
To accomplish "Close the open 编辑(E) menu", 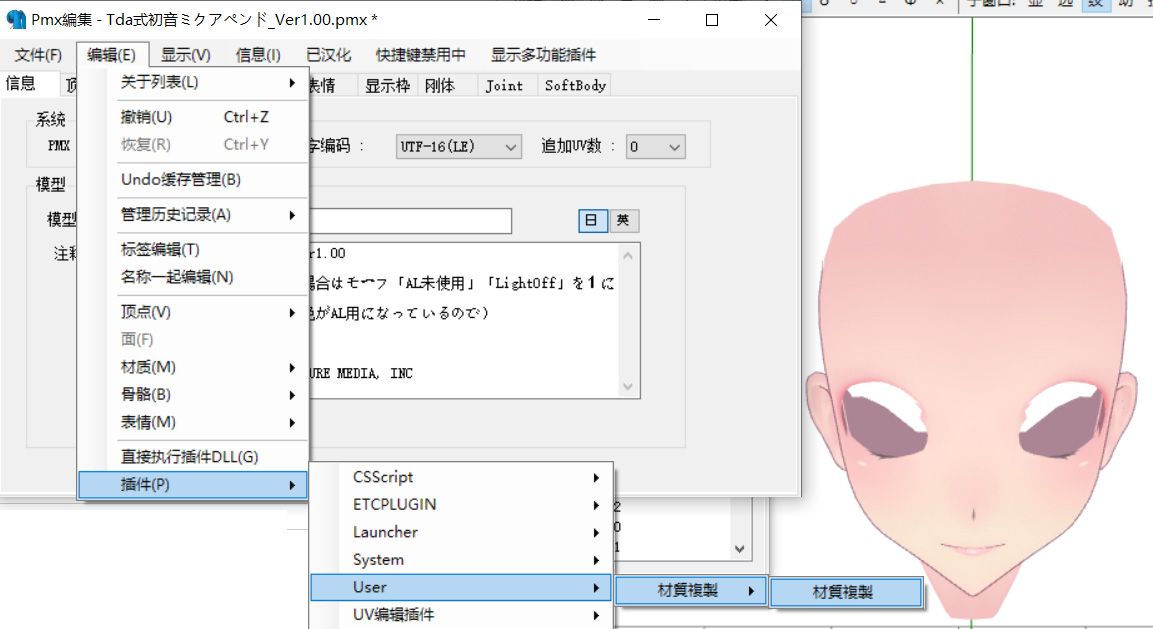I will coord(112,55).
